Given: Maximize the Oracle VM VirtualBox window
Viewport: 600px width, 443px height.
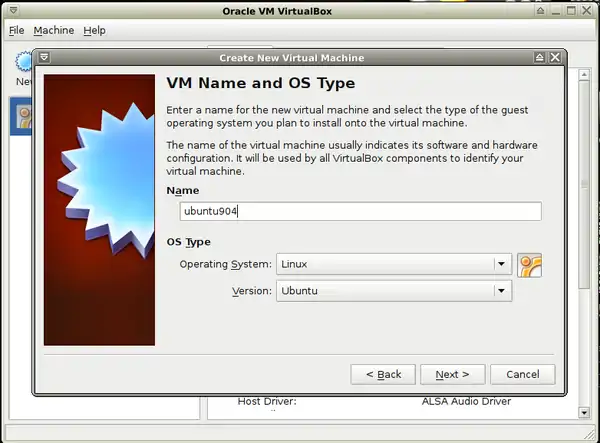Looking at the screenshot, I should 572,9.
